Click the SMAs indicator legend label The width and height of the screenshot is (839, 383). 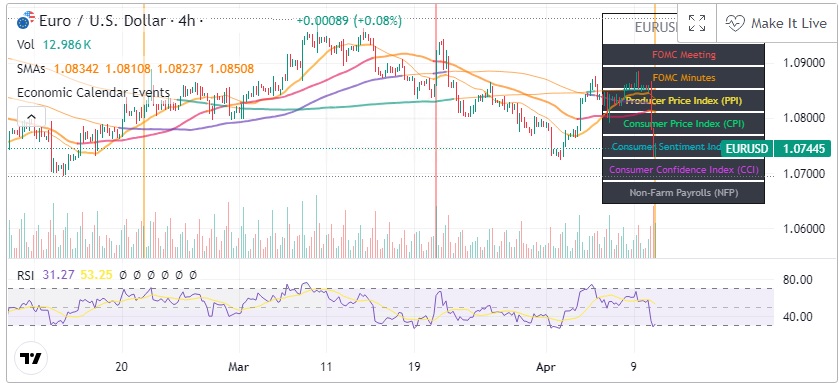click(31, 69)
